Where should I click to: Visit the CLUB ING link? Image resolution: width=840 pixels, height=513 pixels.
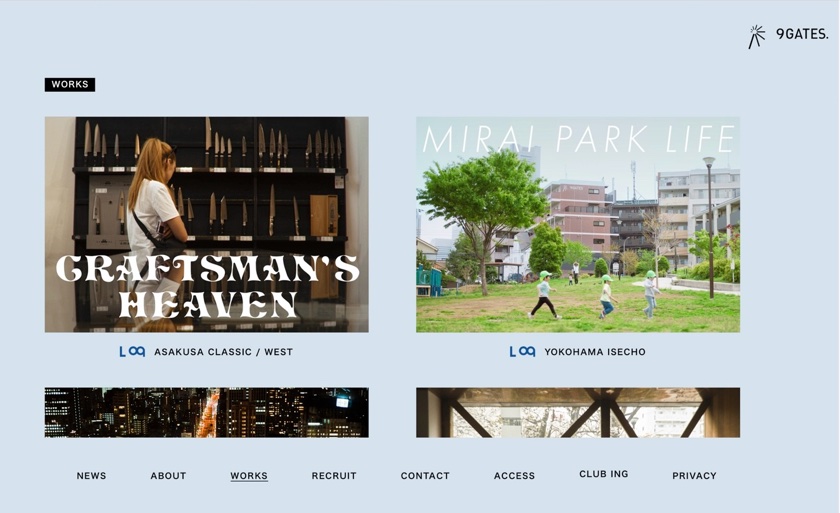click(604, 474)
